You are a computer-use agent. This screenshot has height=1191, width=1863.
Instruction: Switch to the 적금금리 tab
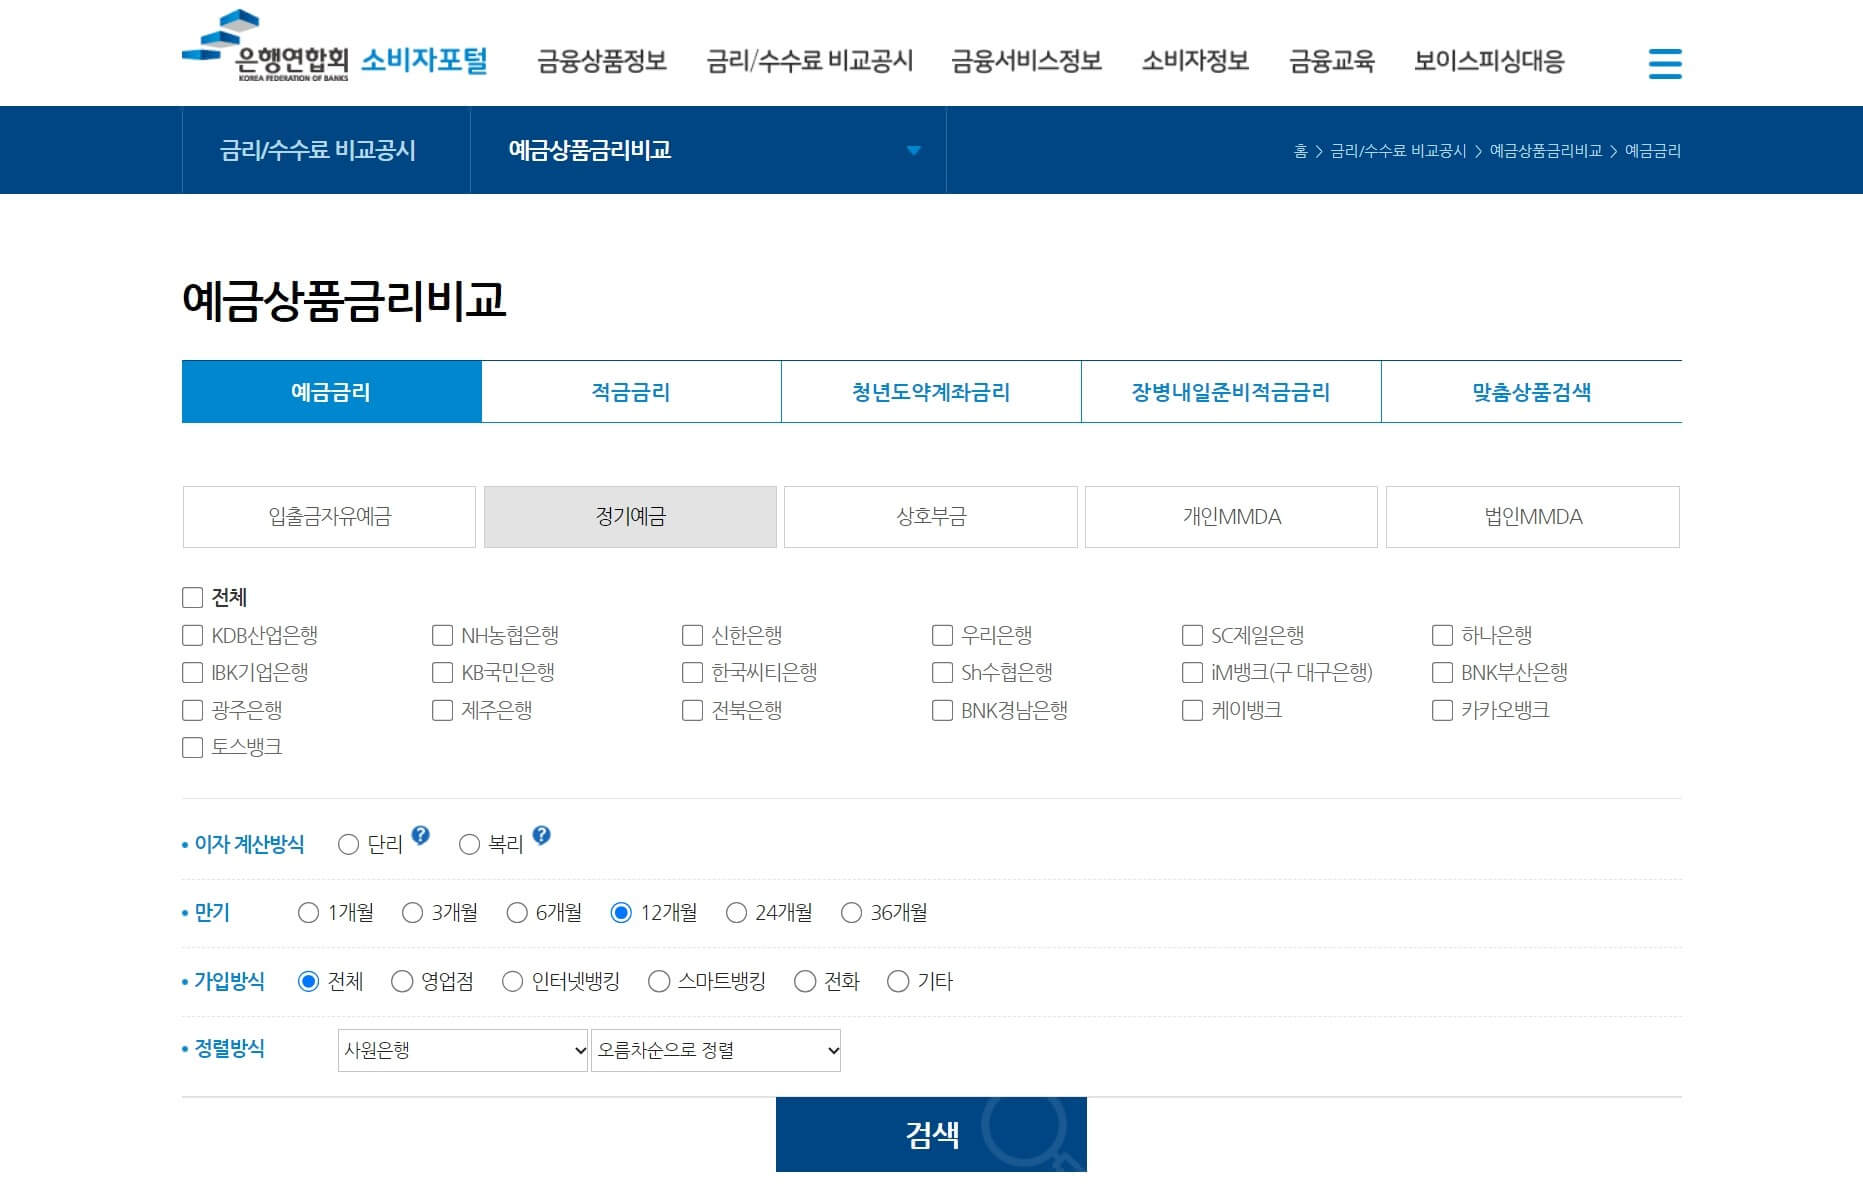pyautogui.click(x=630, y=391)
